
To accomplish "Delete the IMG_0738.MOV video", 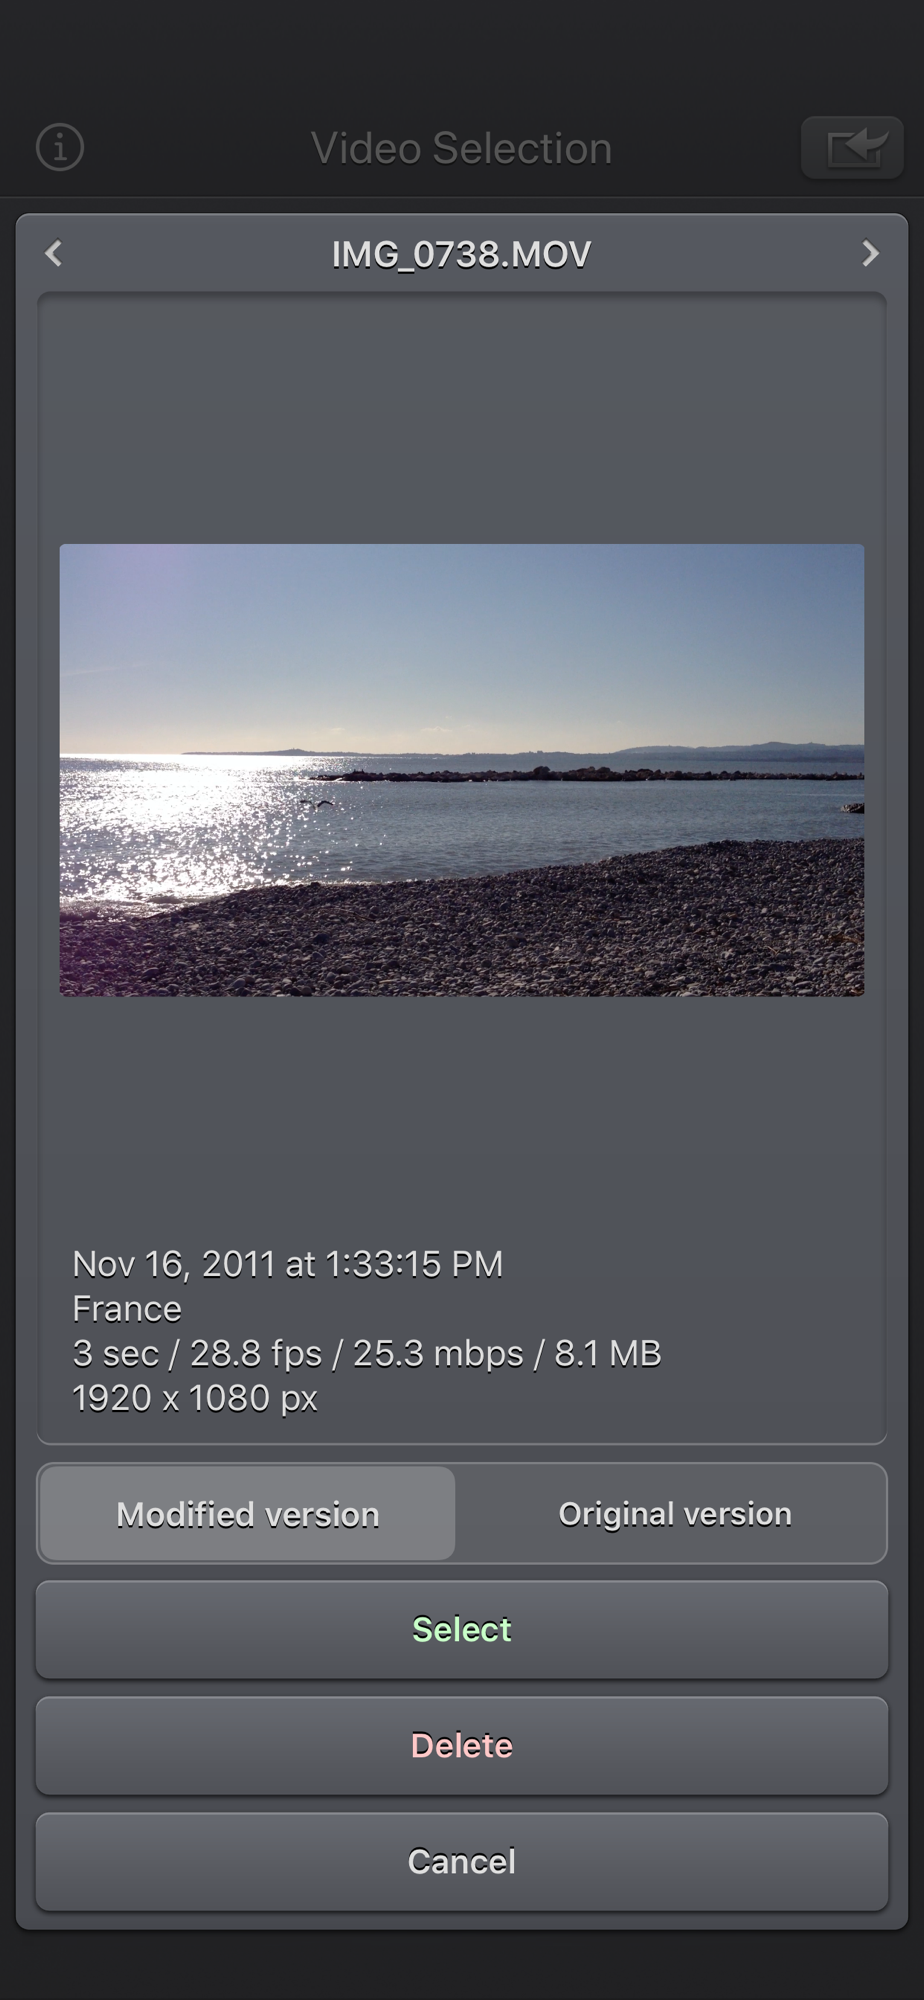I will coord(462,1746).
